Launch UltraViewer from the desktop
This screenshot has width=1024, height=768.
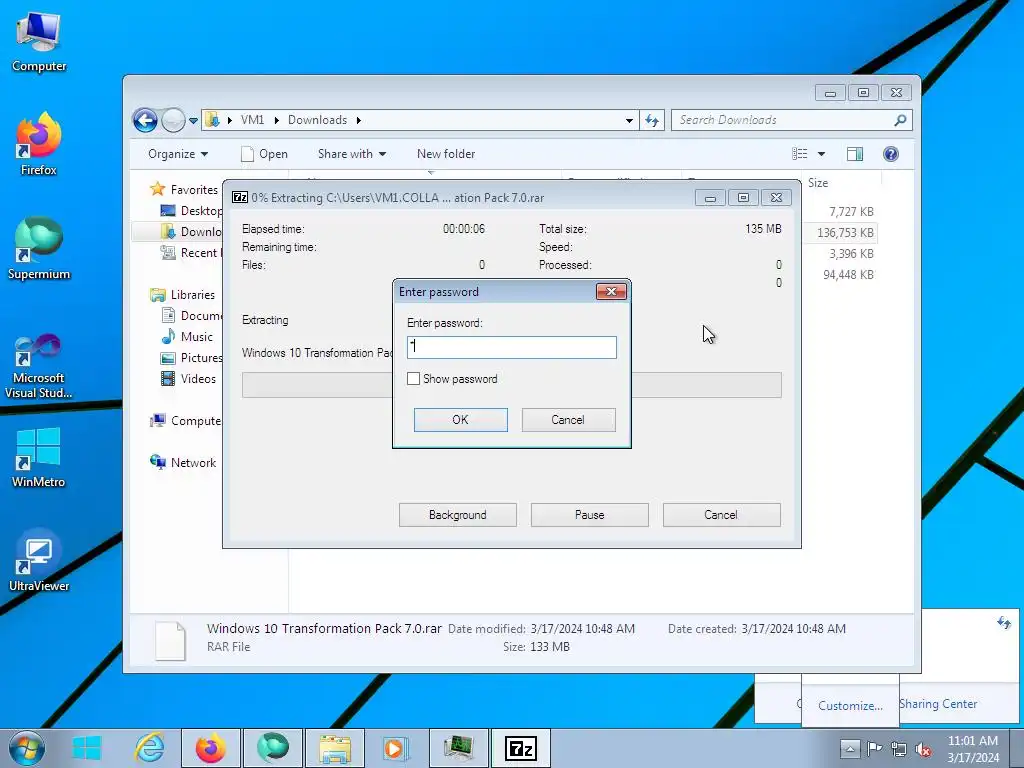point(39,560)
